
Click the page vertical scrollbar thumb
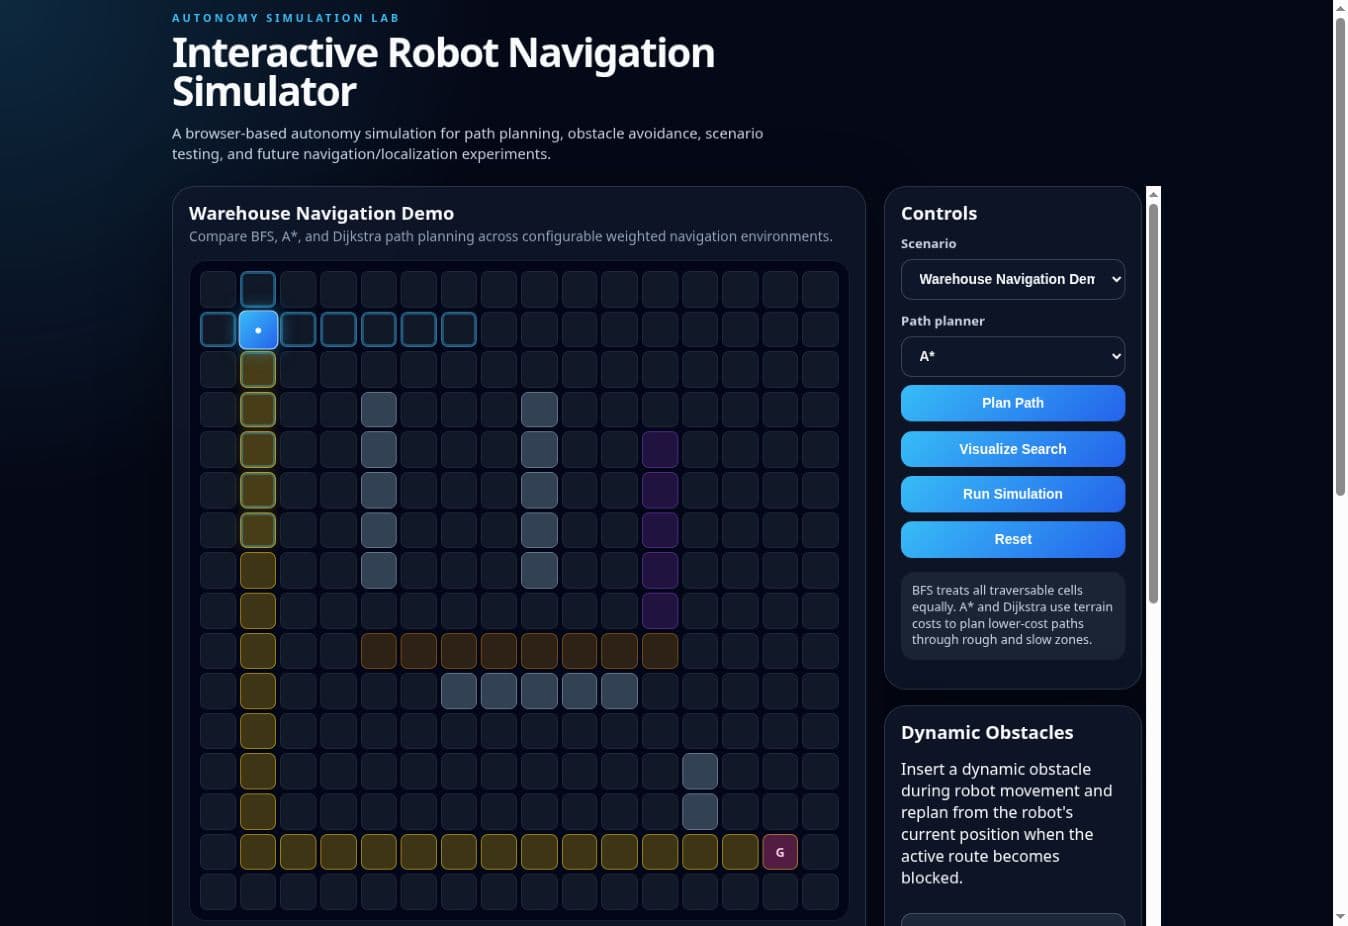click(1340, 256)
